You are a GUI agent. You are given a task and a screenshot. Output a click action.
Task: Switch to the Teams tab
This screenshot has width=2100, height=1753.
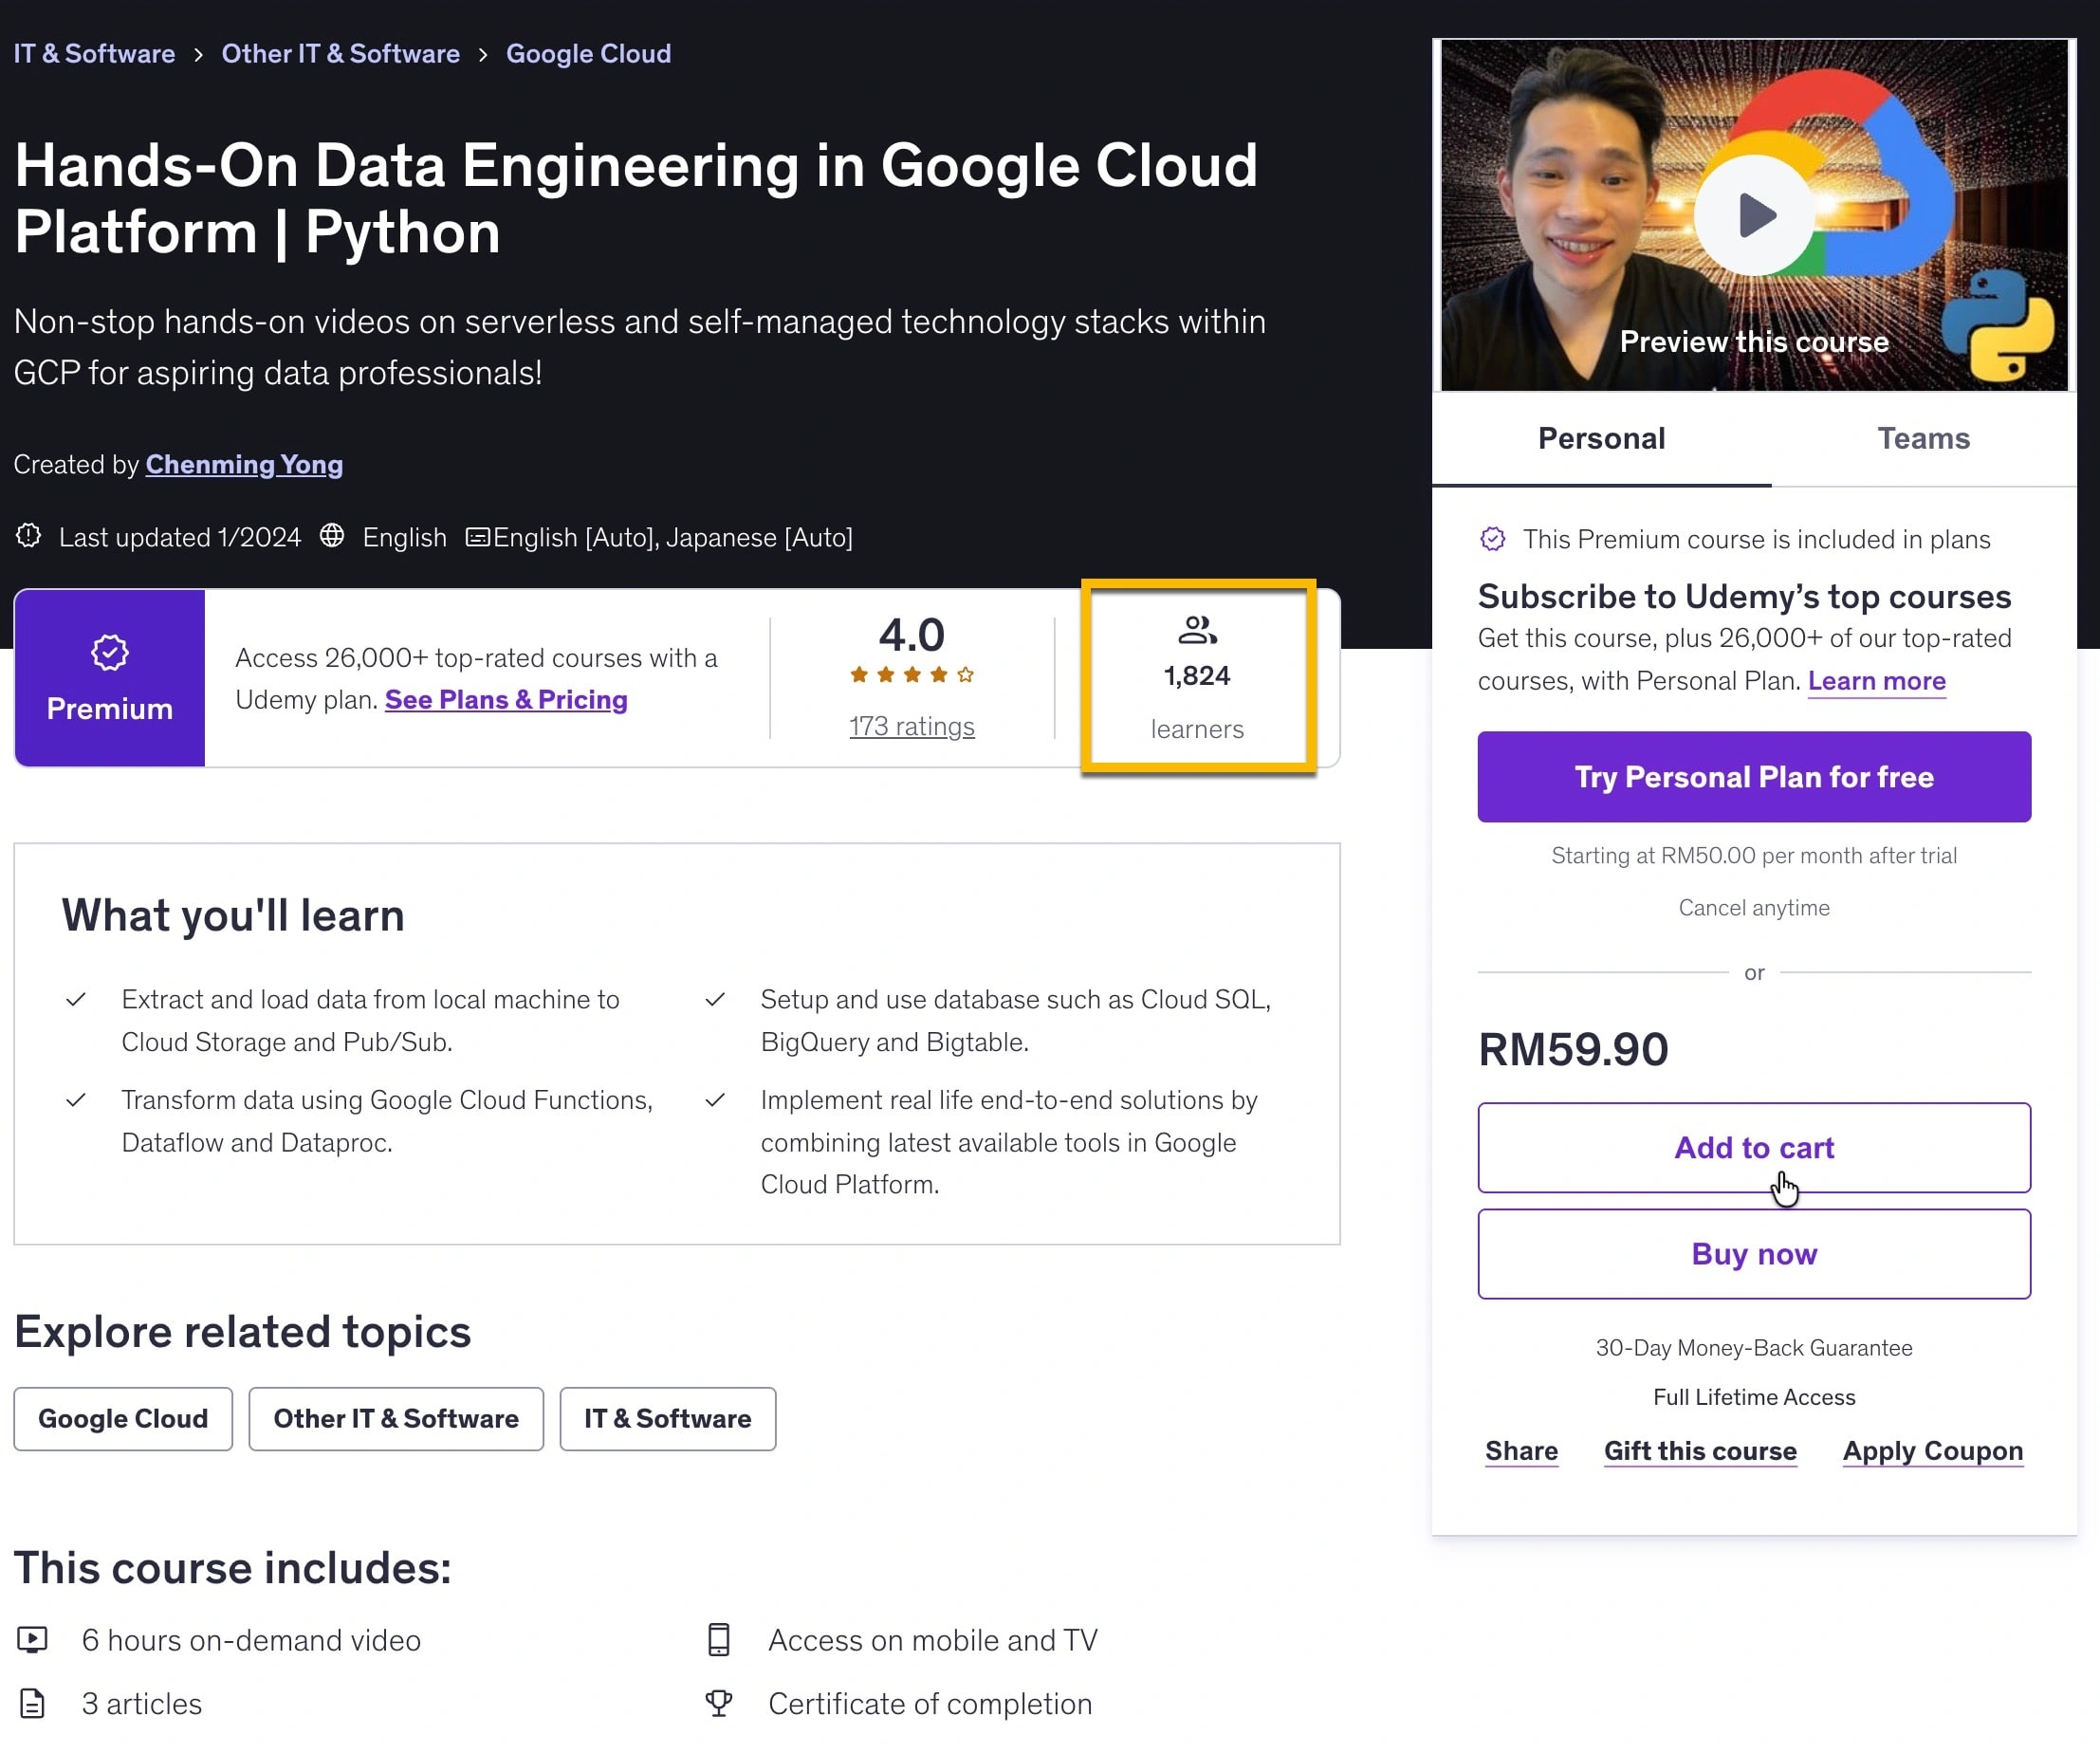coord(1922,438)
